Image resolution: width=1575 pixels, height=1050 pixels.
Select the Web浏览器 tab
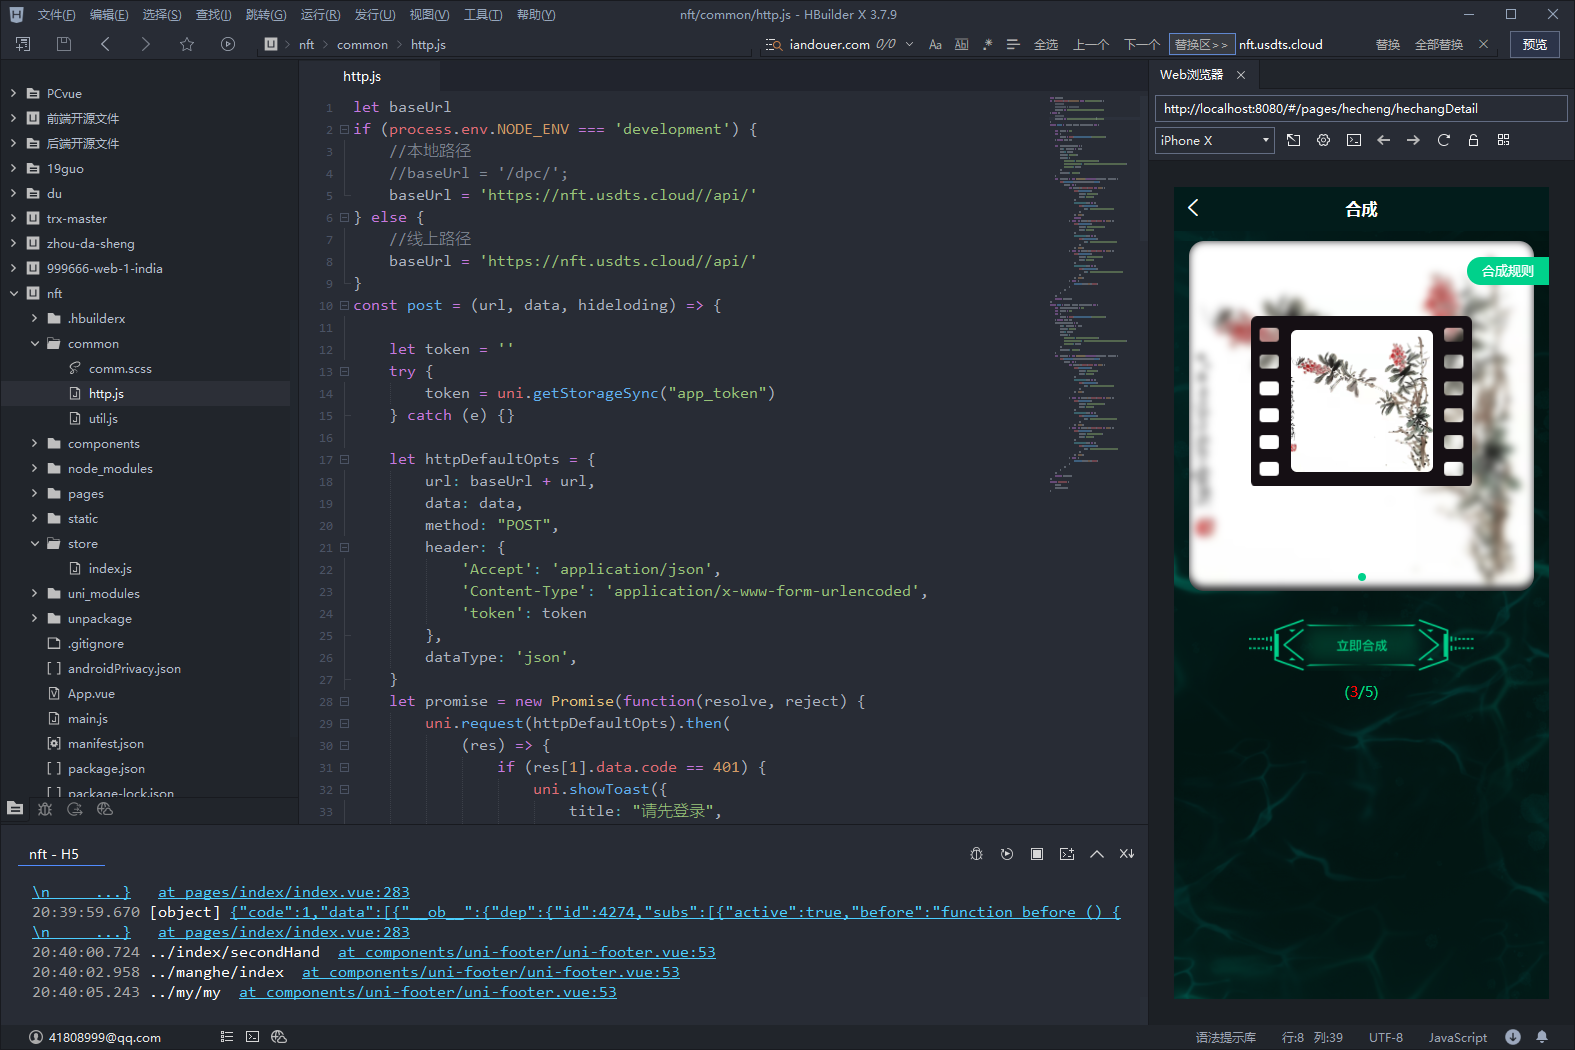pyautogui.click(x=1191, y=75)
